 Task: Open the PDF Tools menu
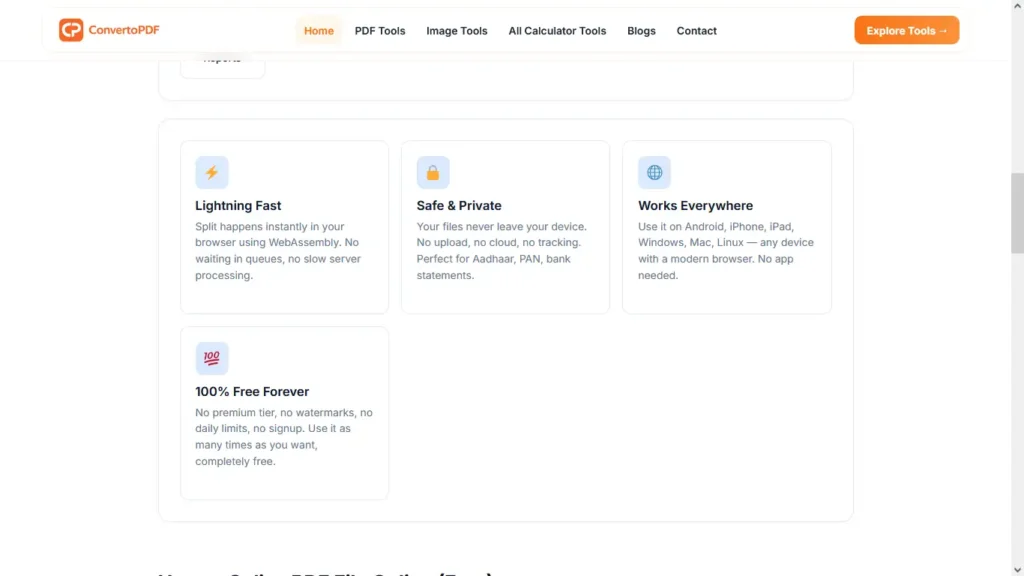tap(380, 31)
